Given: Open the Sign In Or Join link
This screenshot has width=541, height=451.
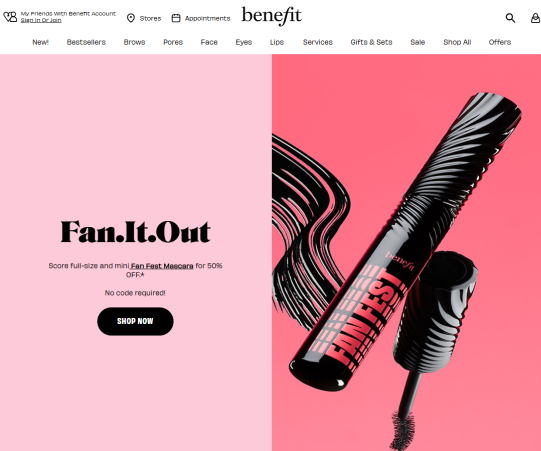Looking at the screenshot, I should click(x=41, y=20).
